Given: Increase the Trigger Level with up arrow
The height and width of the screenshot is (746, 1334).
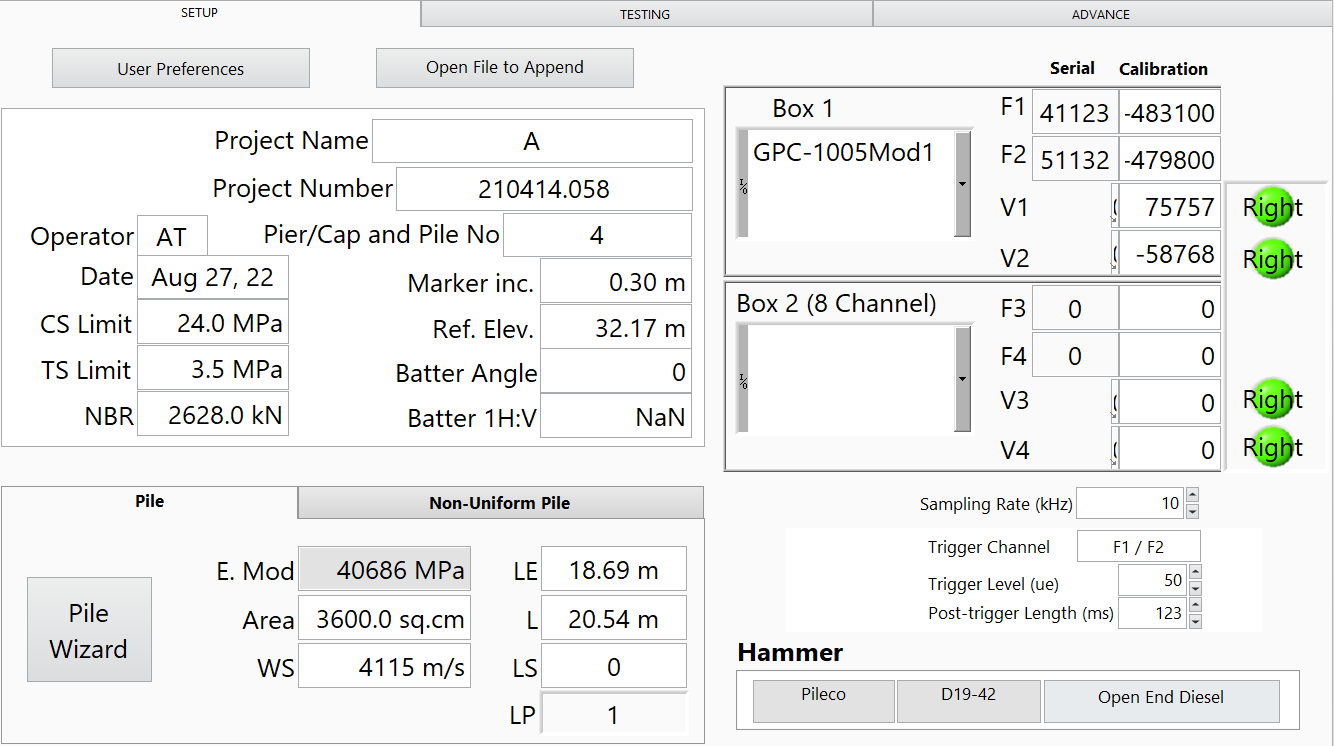Looking at the screenshot, I should tap(1195, 573).
